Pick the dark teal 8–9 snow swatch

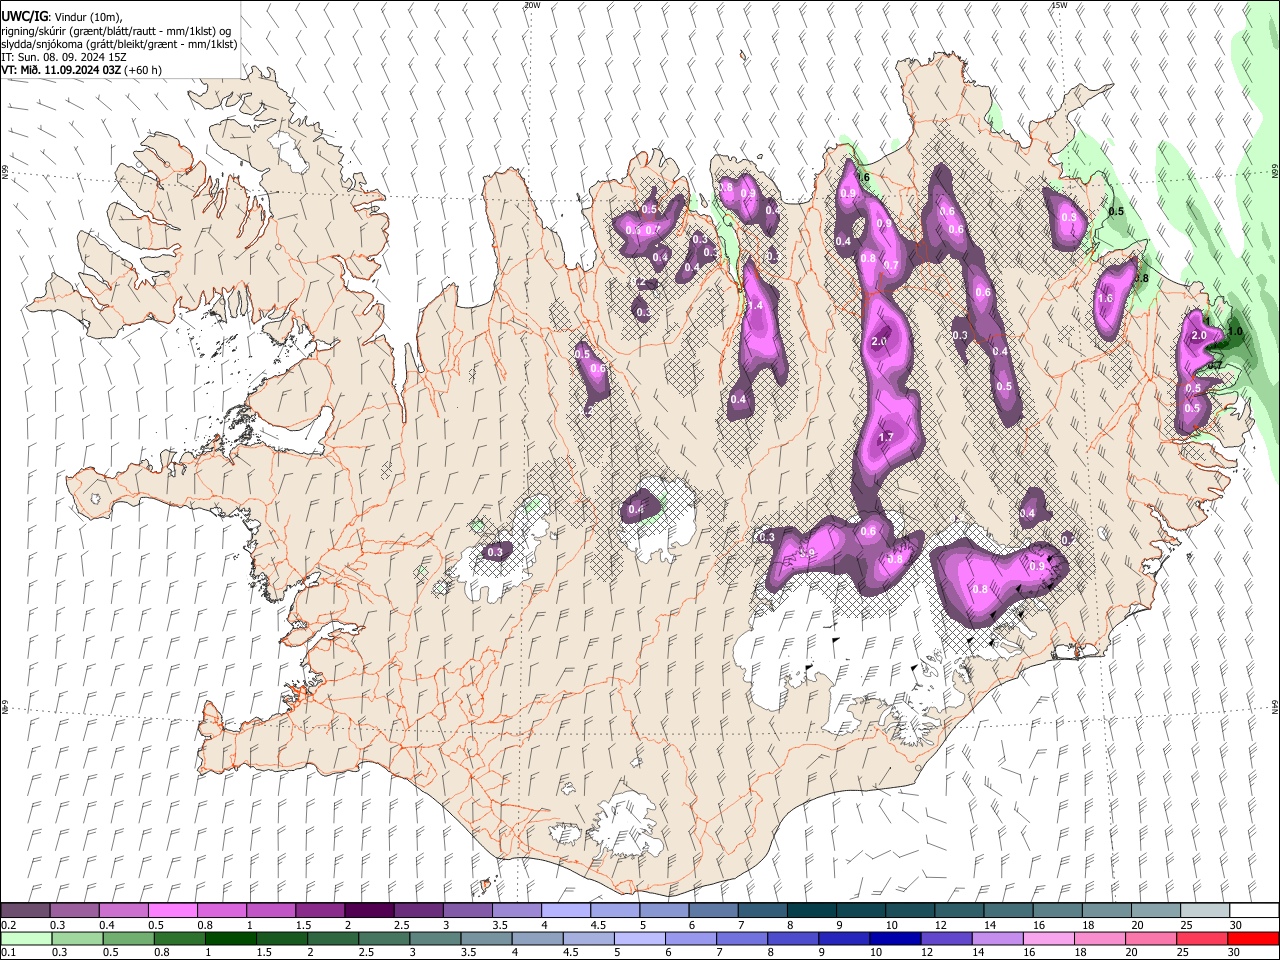coord(812,911)
